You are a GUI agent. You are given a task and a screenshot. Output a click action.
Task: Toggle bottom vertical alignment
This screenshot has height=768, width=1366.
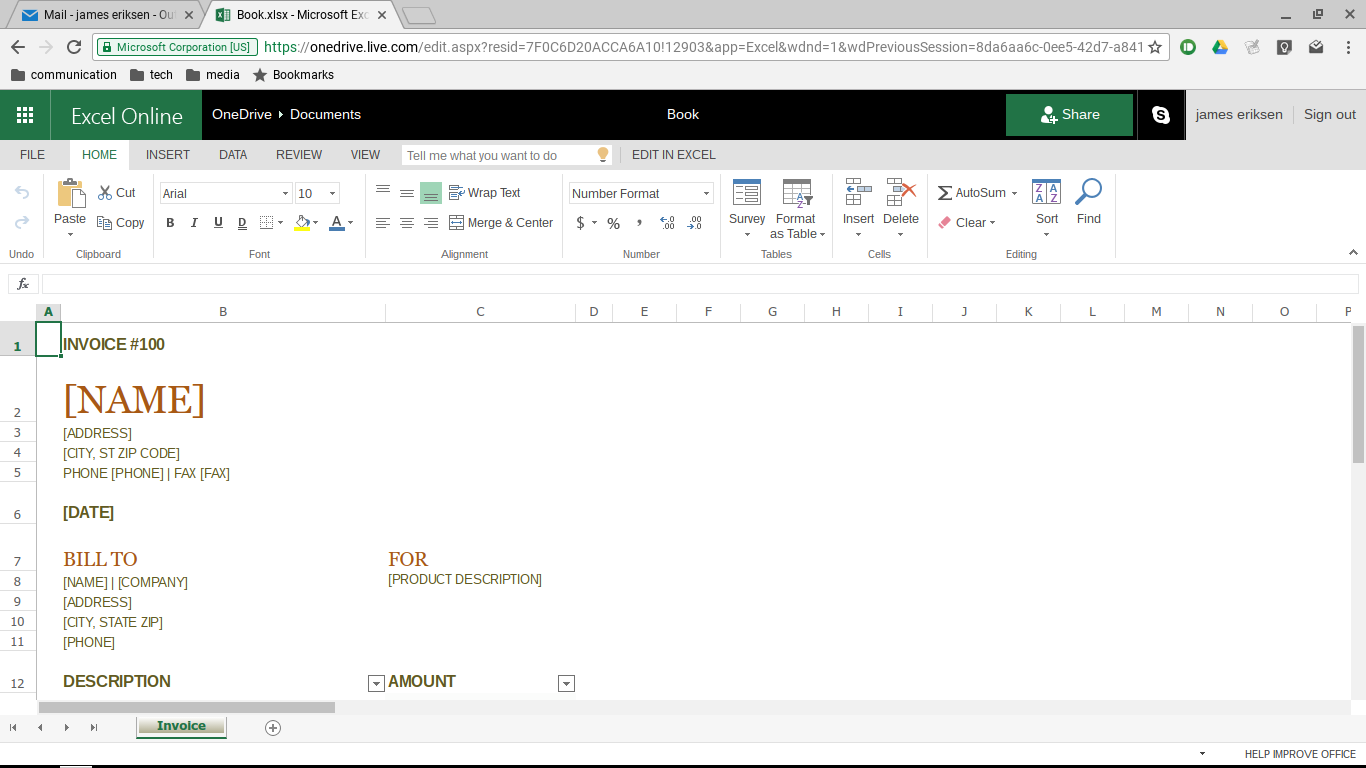tap(431, 193)
